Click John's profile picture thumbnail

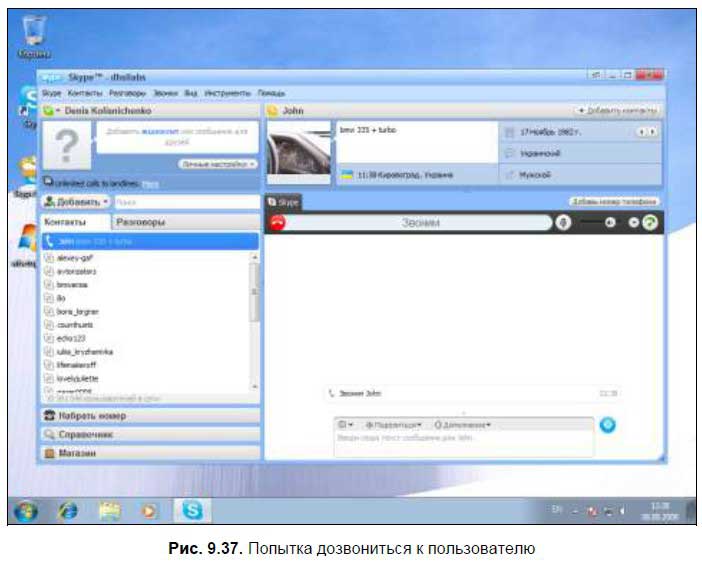tap(299, 153)
